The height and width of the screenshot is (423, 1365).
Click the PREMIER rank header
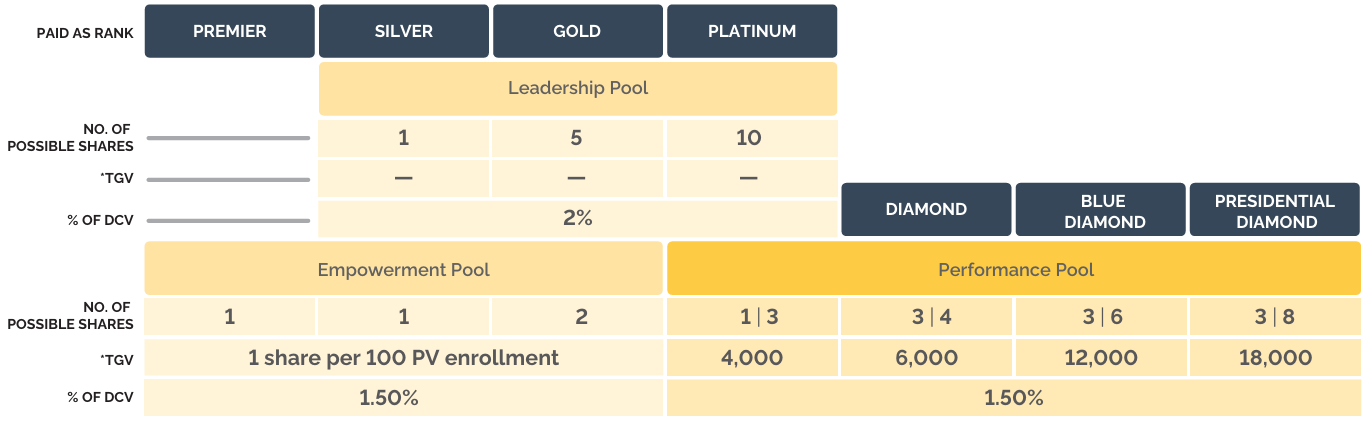coord(230,31)
